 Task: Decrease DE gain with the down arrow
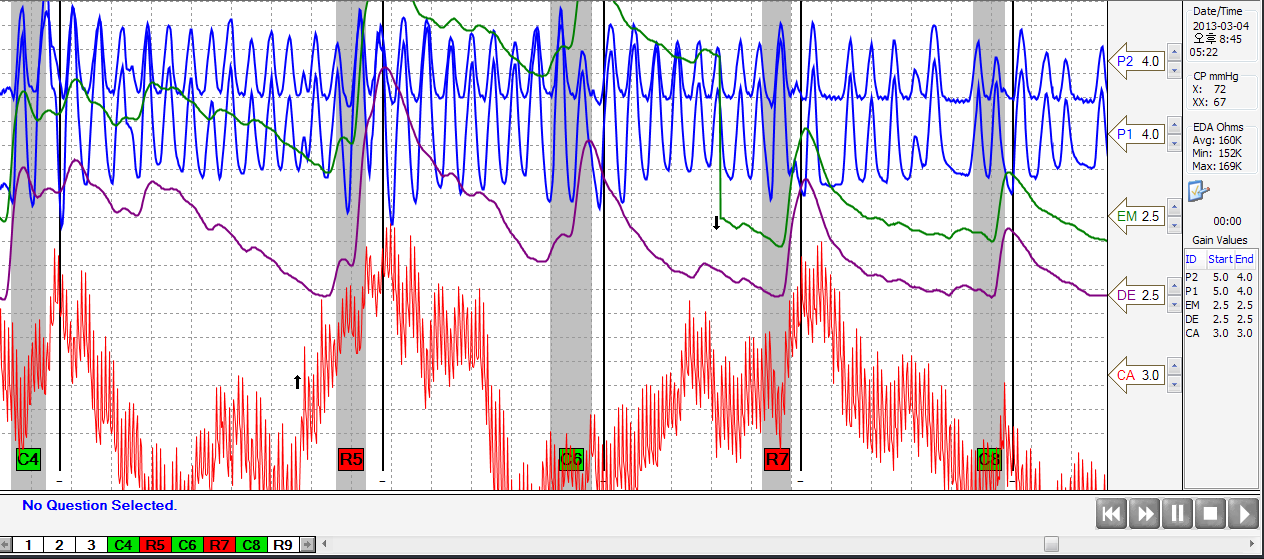pos(1174,304)
